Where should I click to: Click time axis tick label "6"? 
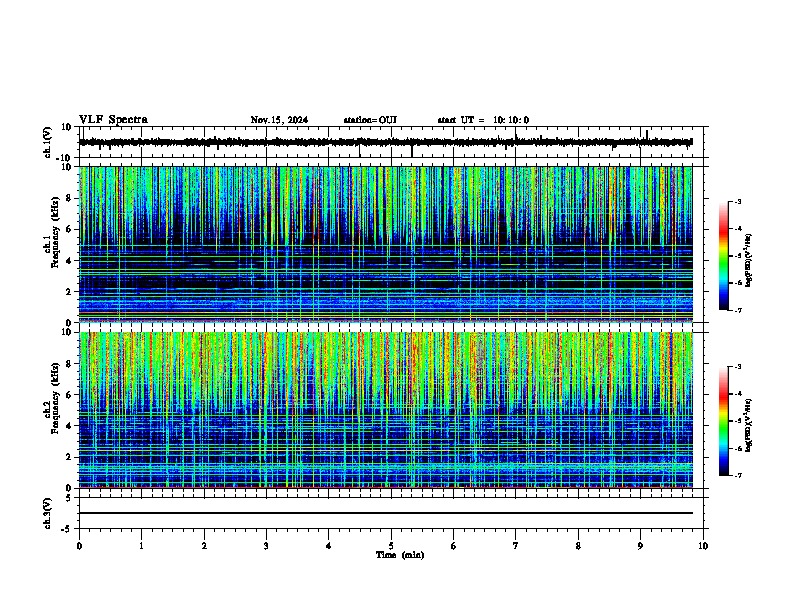point(454,545)
